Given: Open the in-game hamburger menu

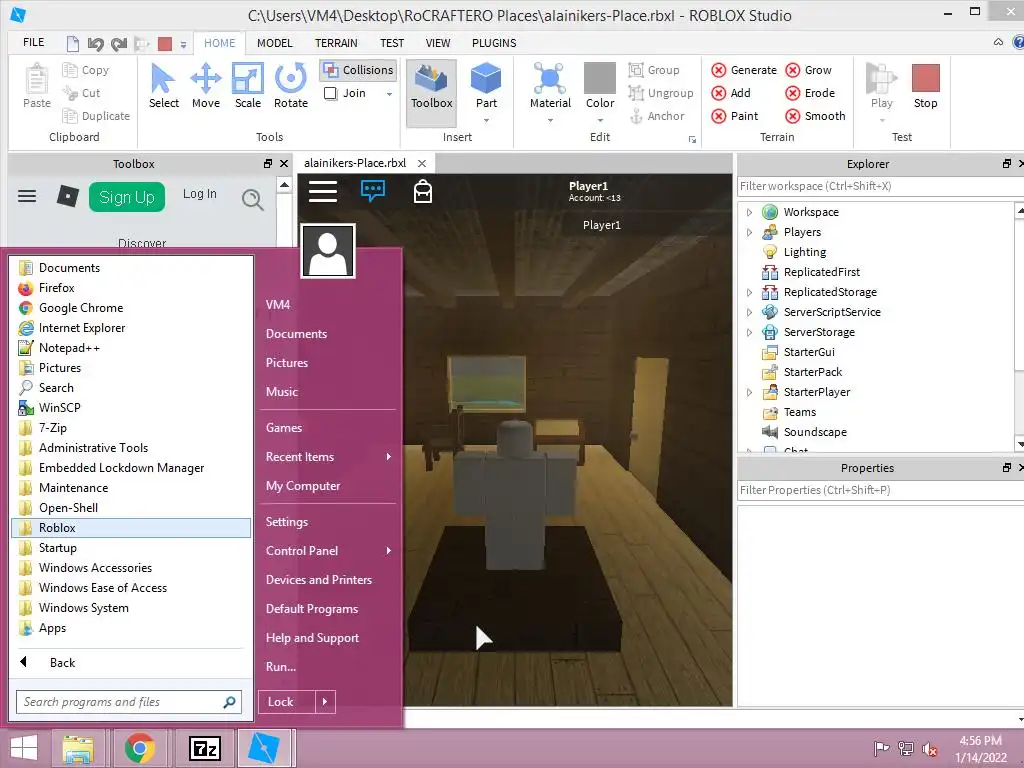Looking at the screenshot, I should [x=323, y=191].
